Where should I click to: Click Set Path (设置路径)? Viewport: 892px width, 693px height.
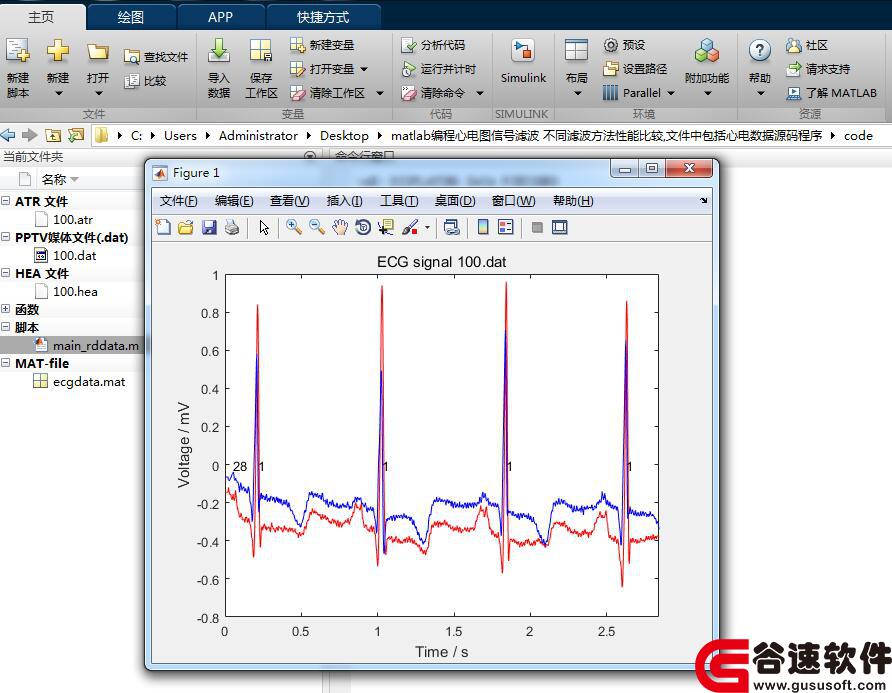[635, 69]
